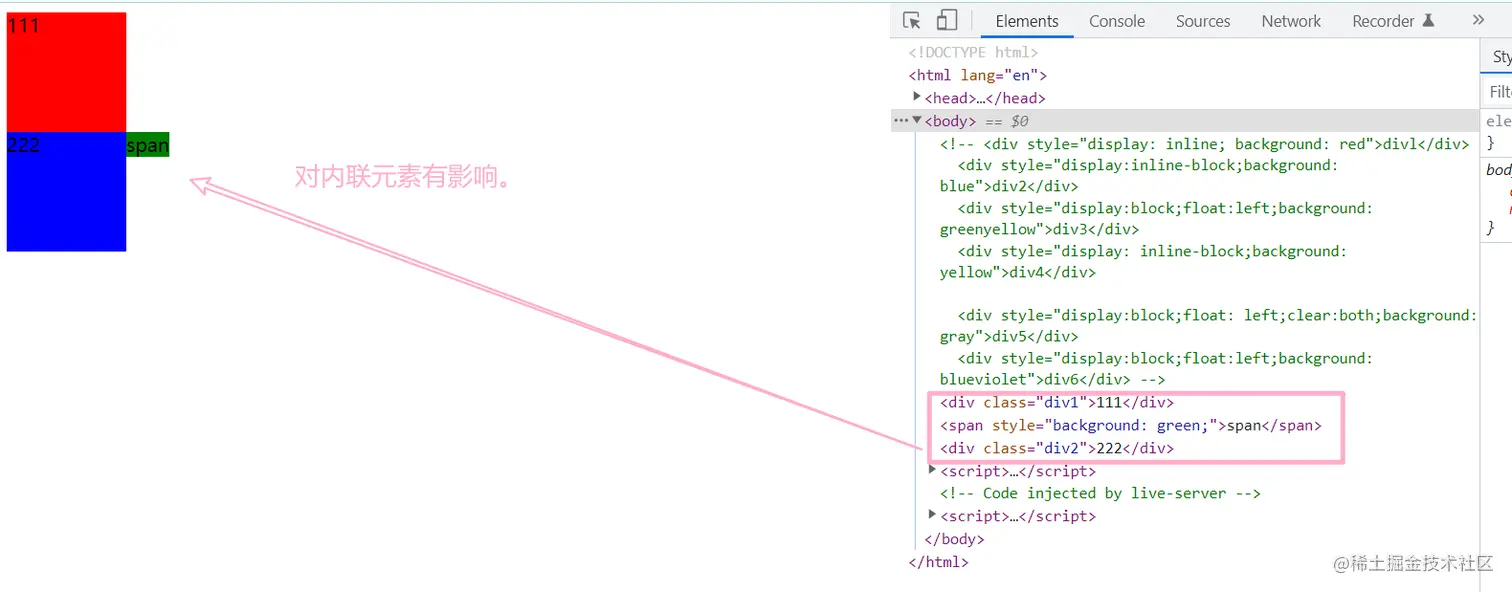Expand the second script element after live-server comment
1512x592 pixels.
(x=933, y=515)
